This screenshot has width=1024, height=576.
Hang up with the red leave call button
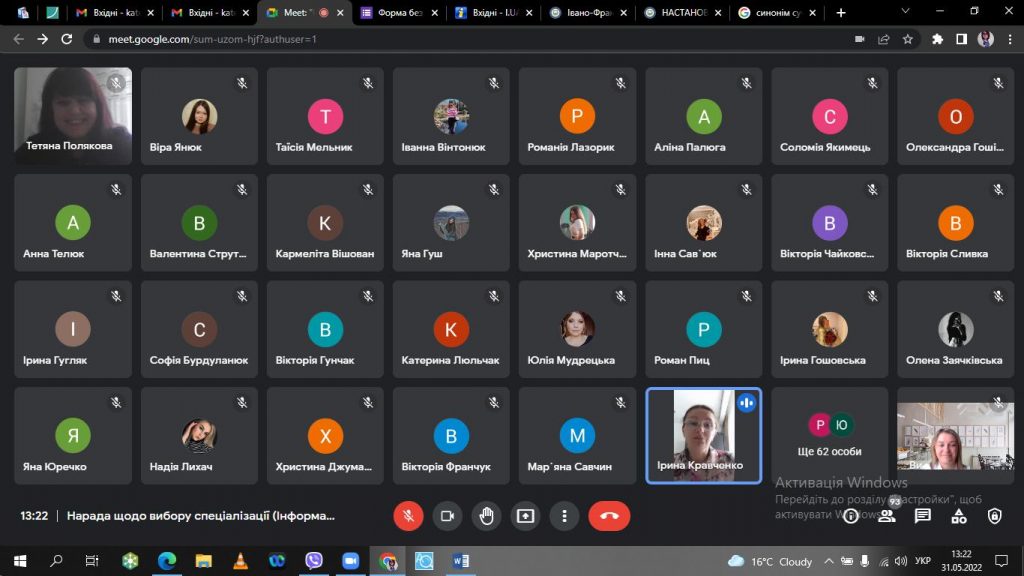point(609,516)
